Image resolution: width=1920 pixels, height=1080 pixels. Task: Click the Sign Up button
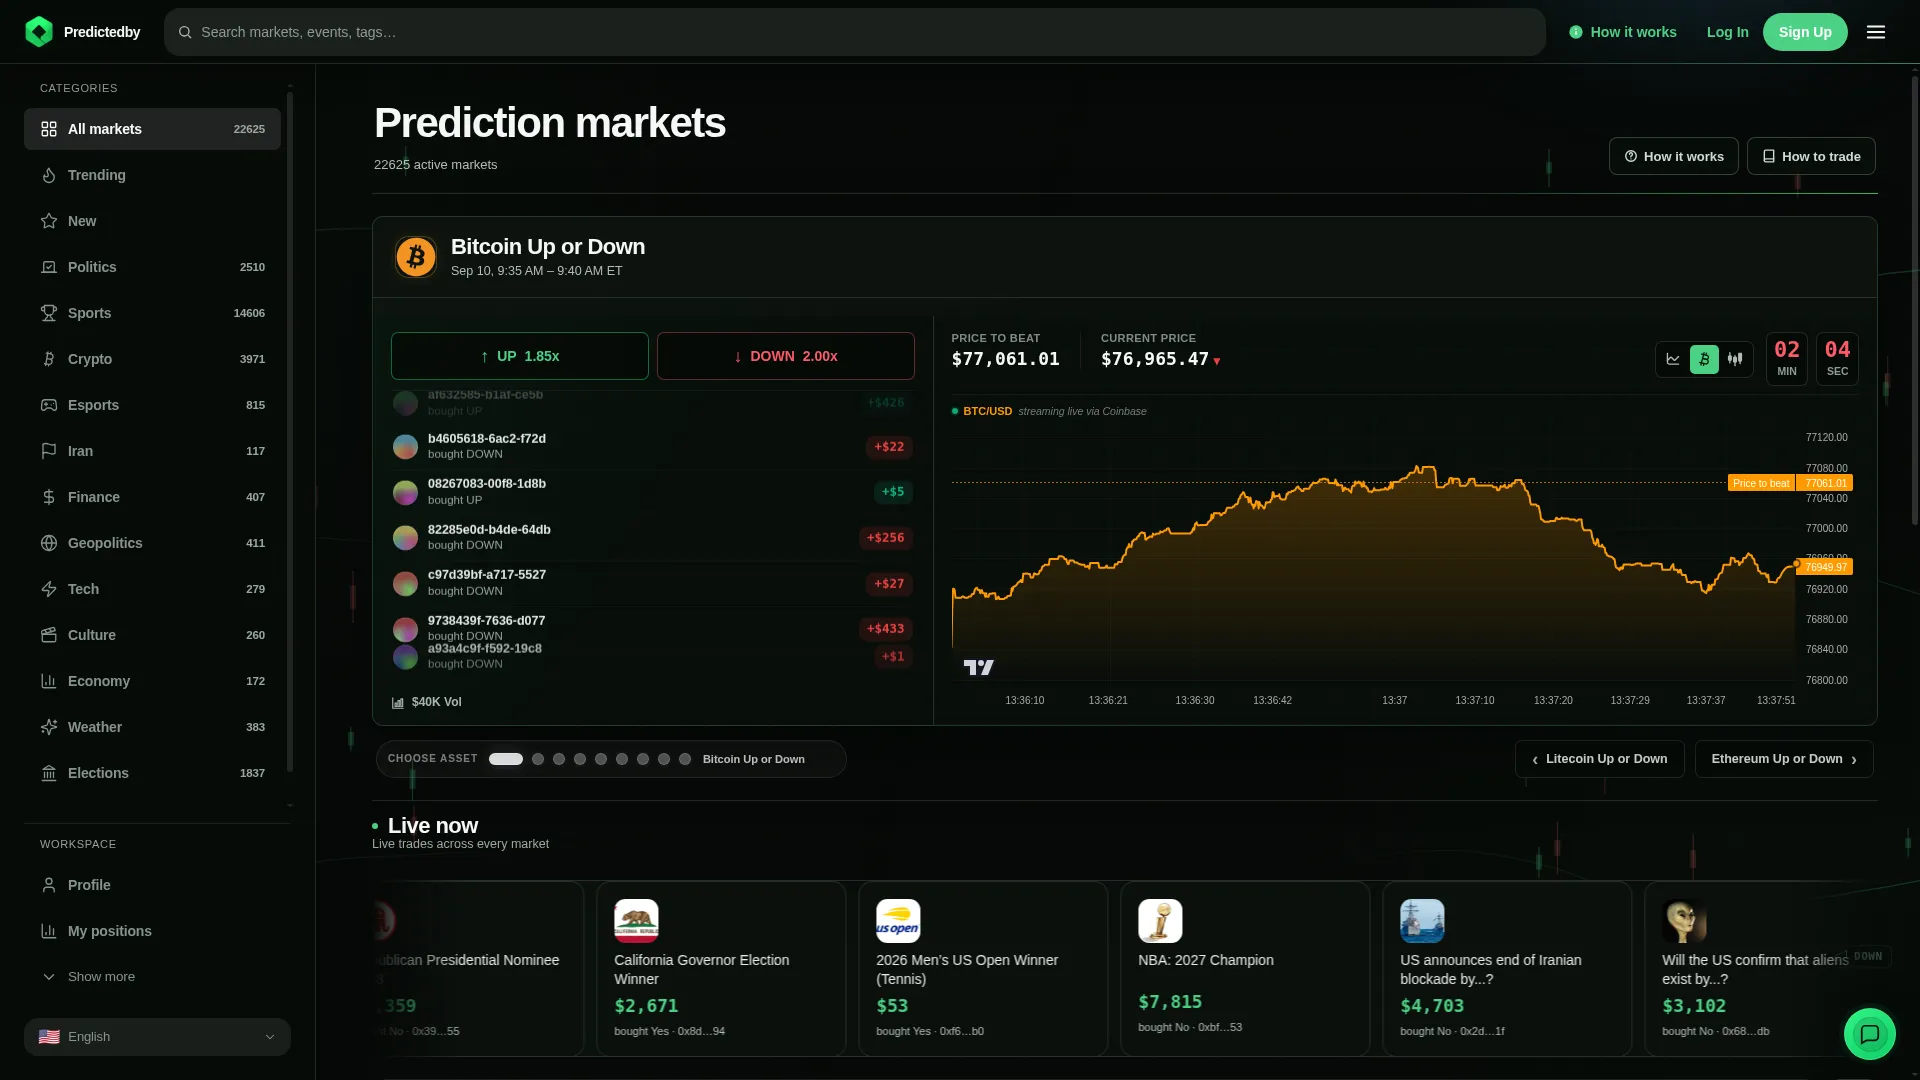tap(1805, 32)
